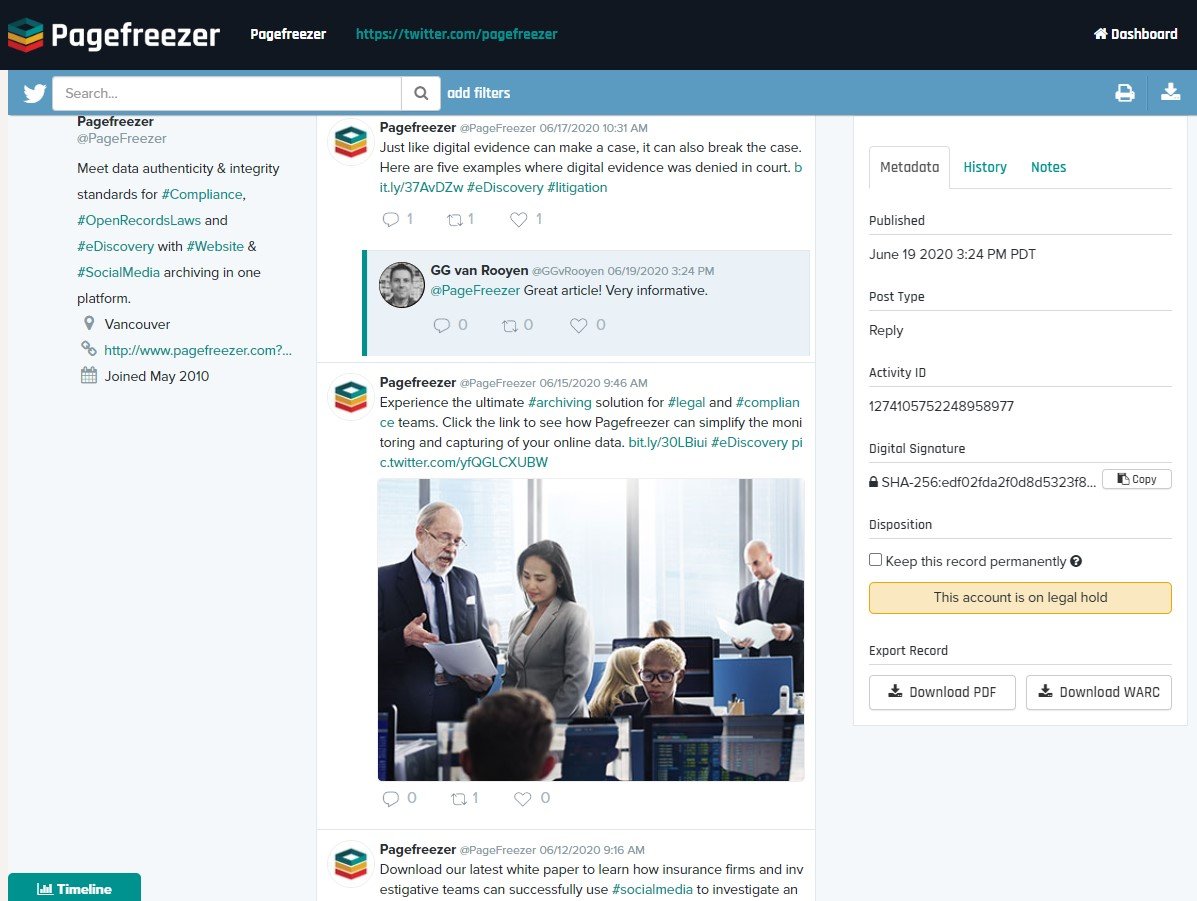Click the download icon in blue toolbar
This screenshot has width=1197, height=901.
pyautogui.click(x=1170, y=92)
